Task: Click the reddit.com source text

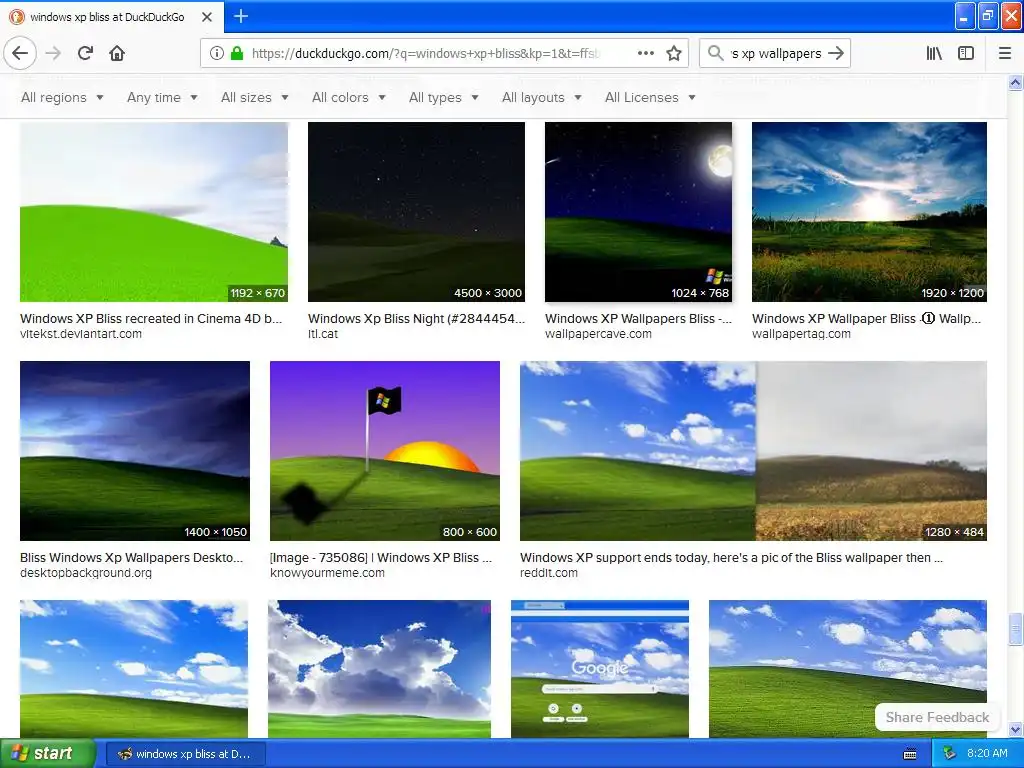Action: [x=549, y=573]
